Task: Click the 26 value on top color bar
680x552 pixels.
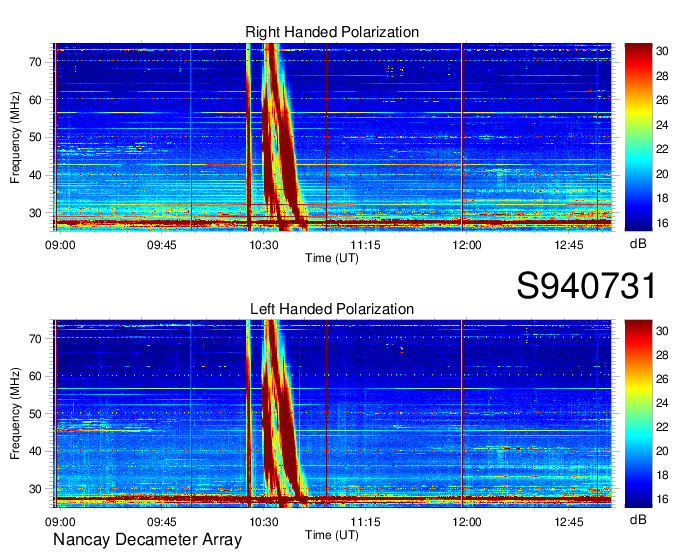Action: [662, 101]
